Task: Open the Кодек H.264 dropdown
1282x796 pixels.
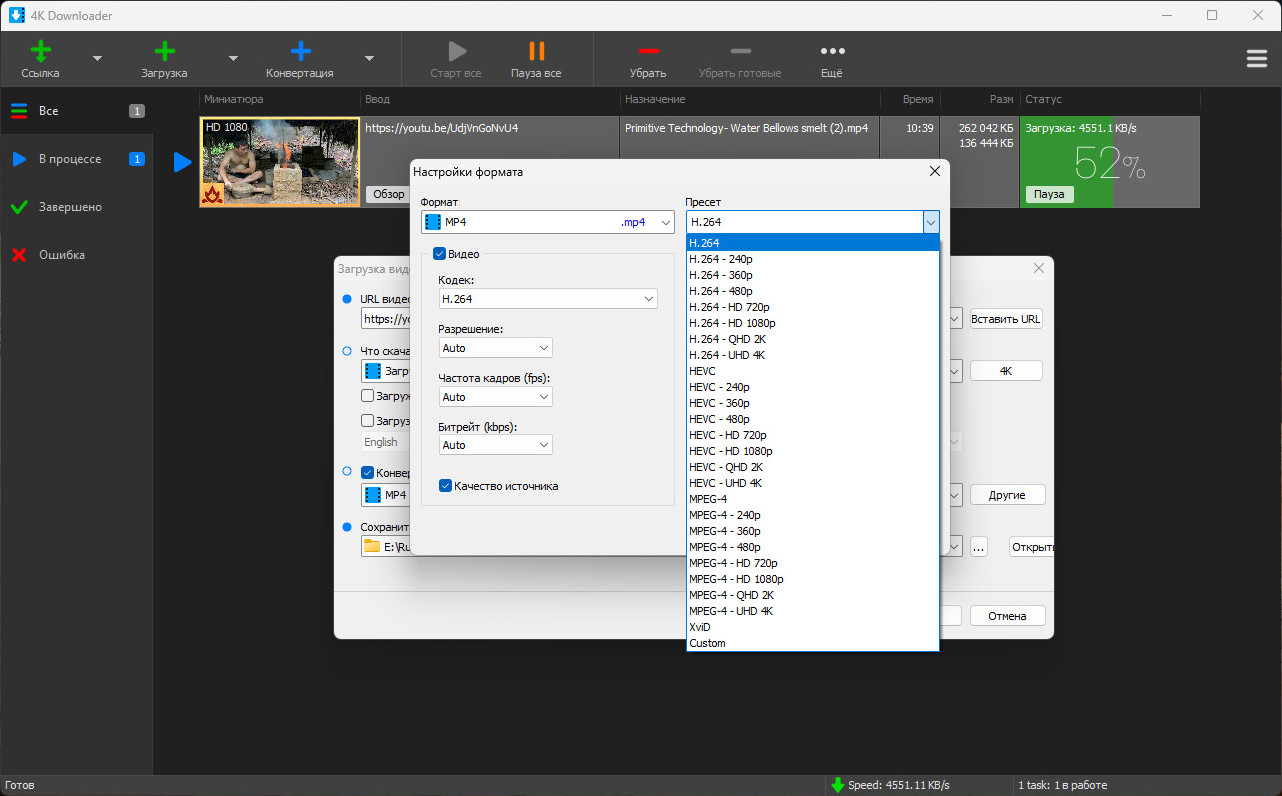Action: coord(547,299)
